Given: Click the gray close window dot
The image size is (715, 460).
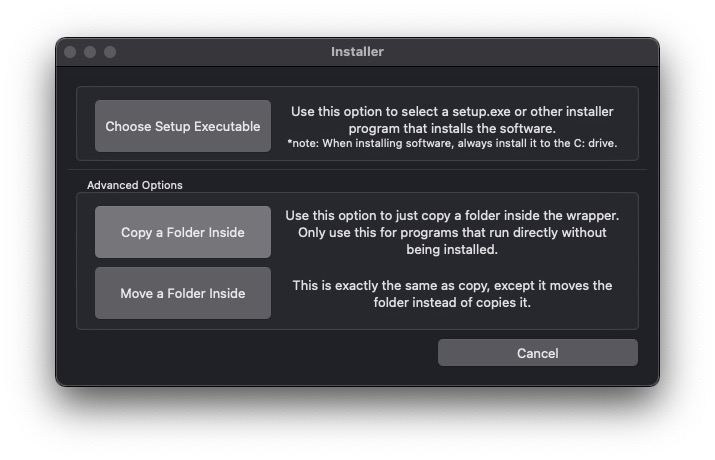Looking at the screenshot, I should click(70, 52).
